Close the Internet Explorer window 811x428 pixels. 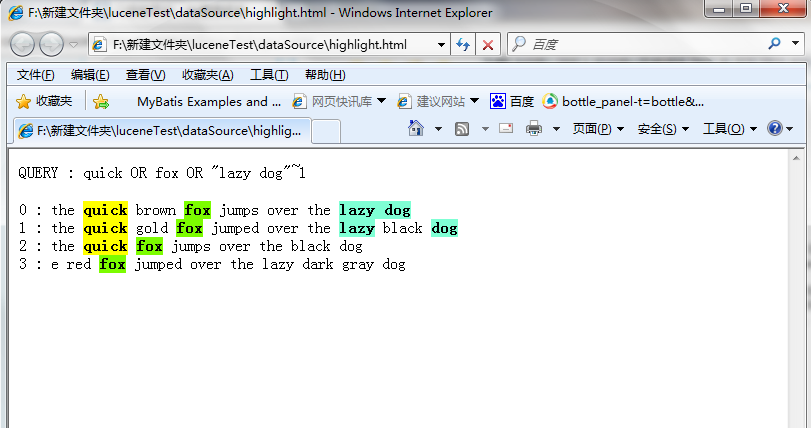tap(783, 8)
